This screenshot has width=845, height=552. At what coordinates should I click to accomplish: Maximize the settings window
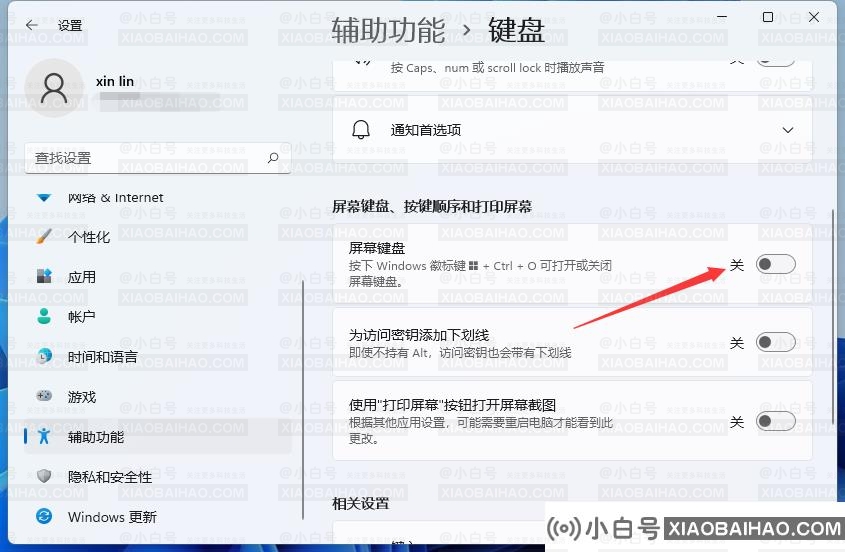pyautogui.click(x=768, y=17)
